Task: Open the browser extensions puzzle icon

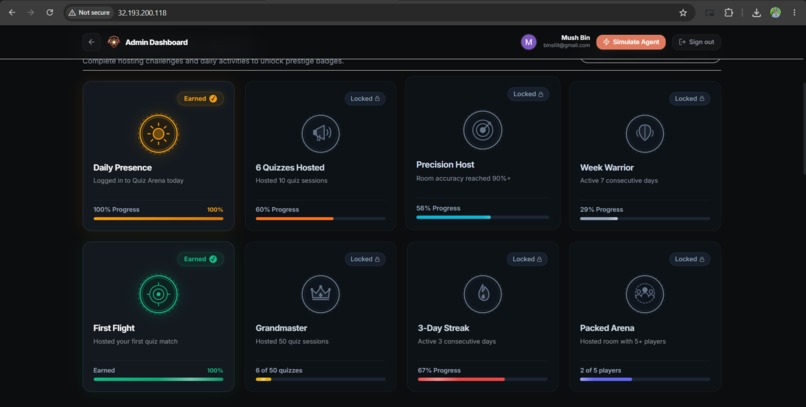Action: click(728, 13)
